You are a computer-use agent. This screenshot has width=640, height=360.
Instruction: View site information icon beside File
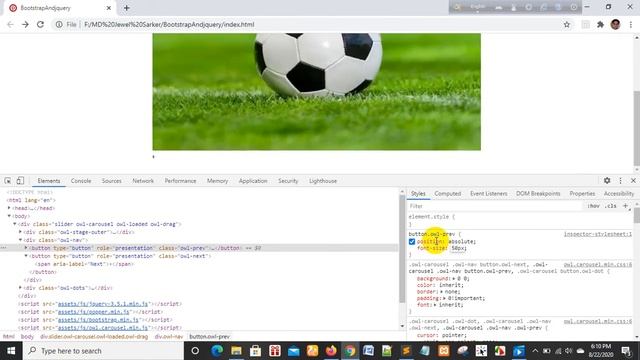(59, 24)
